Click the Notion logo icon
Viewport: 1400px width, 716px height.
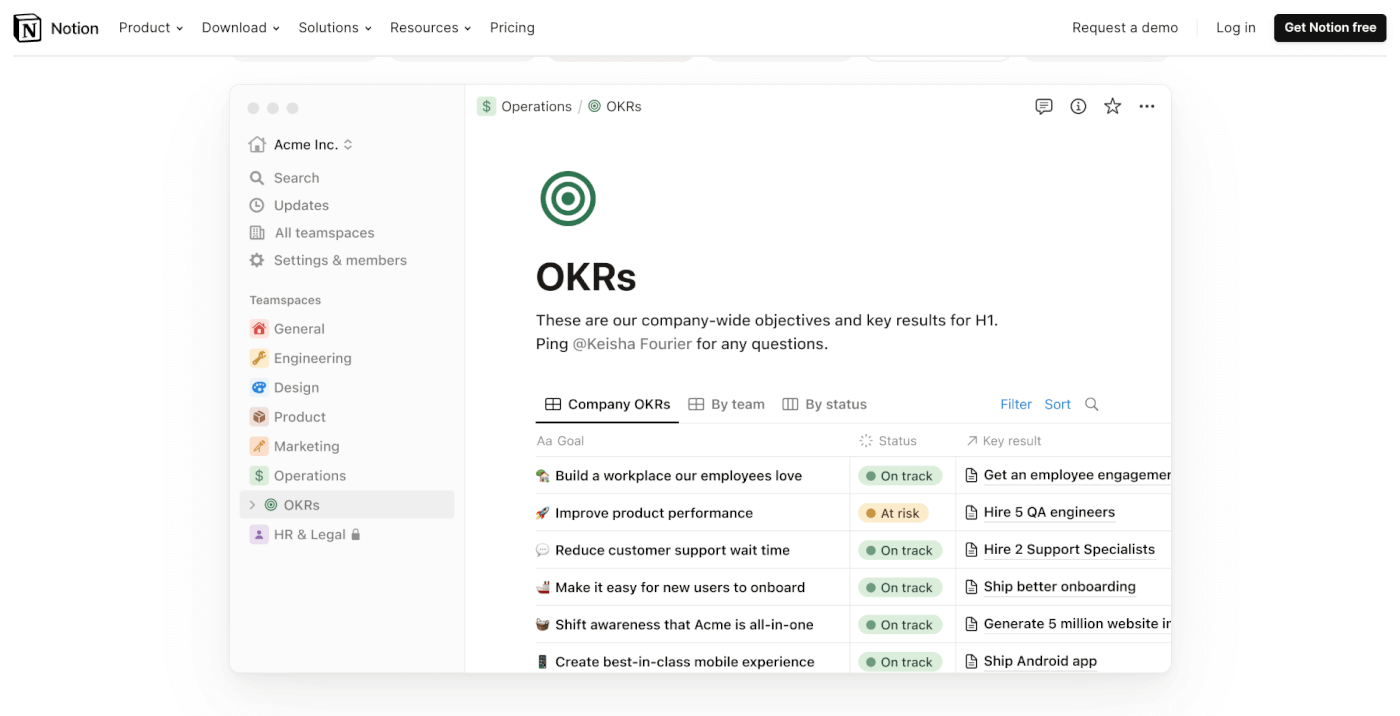(x=28, y=28)
